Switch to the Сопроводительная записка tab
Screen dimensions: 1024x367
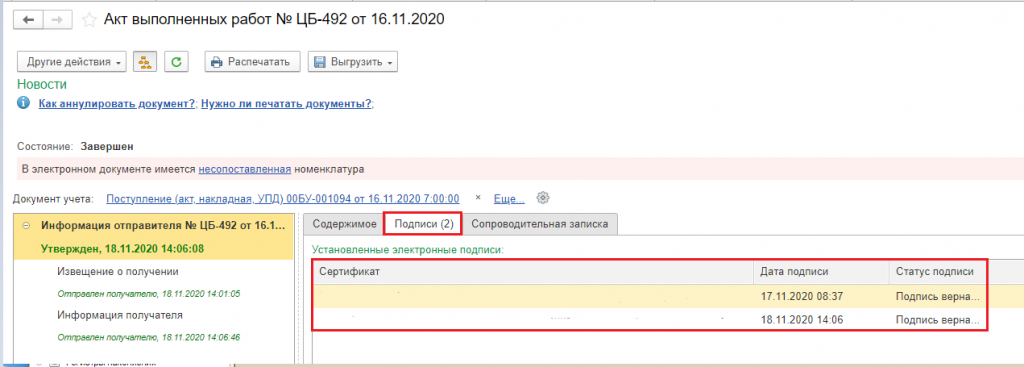pos(539,224)
